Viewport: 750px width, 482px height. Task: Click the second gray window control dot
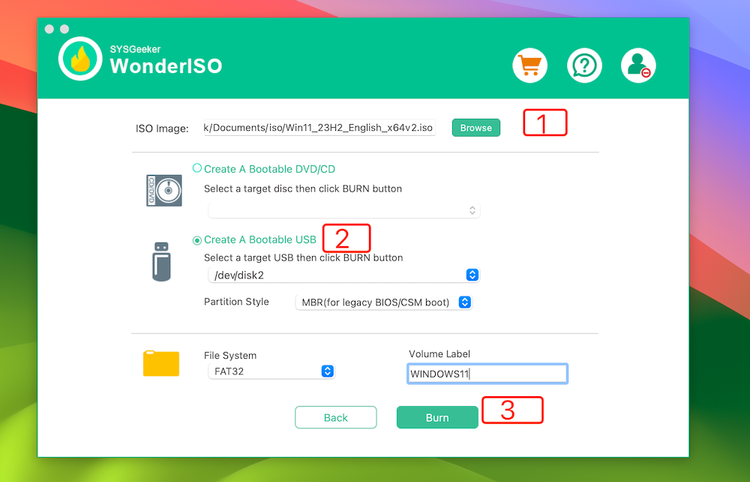[64, 29]
